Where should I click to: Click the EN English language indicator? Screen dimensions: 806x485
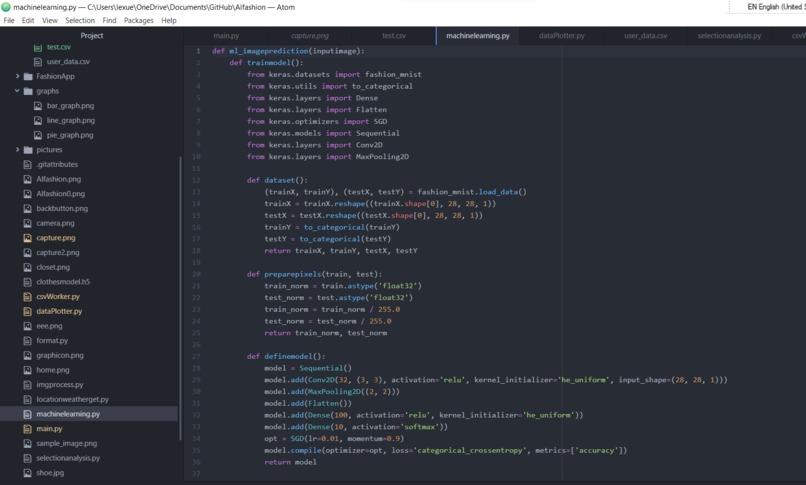tap(776, 7)
